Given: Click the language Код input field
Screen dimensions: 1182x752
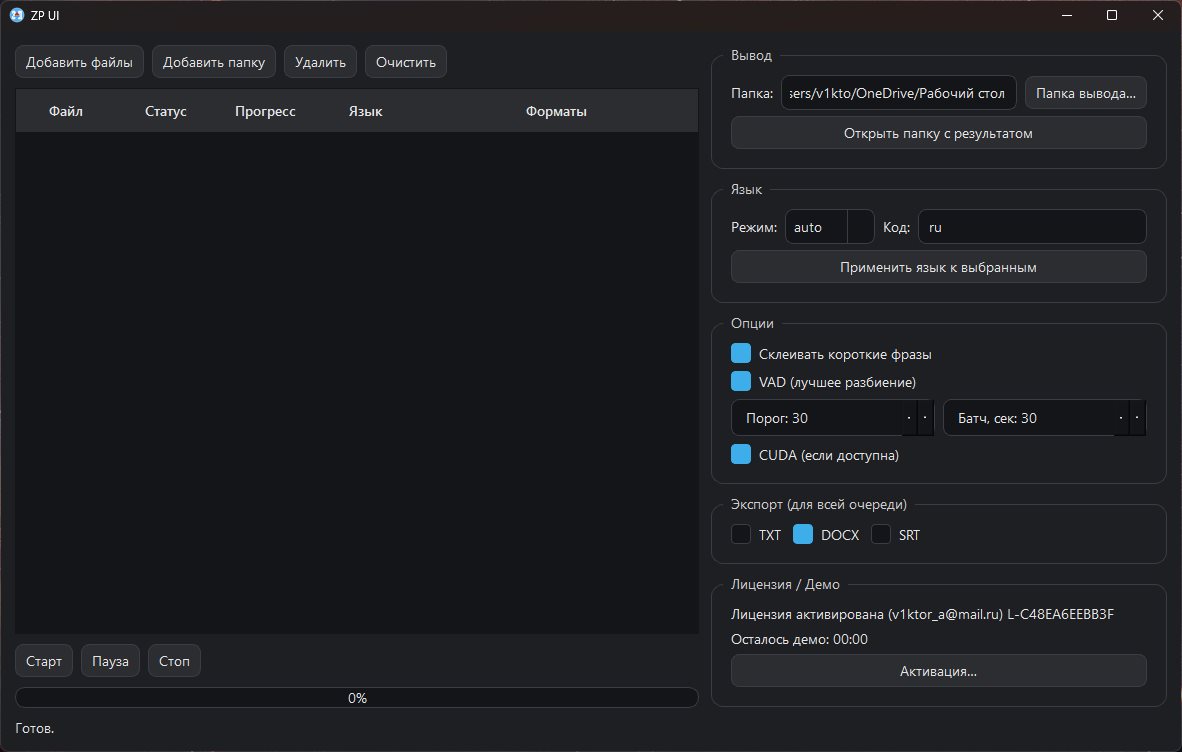Looking at the screenshot, I should [1031, 227].
